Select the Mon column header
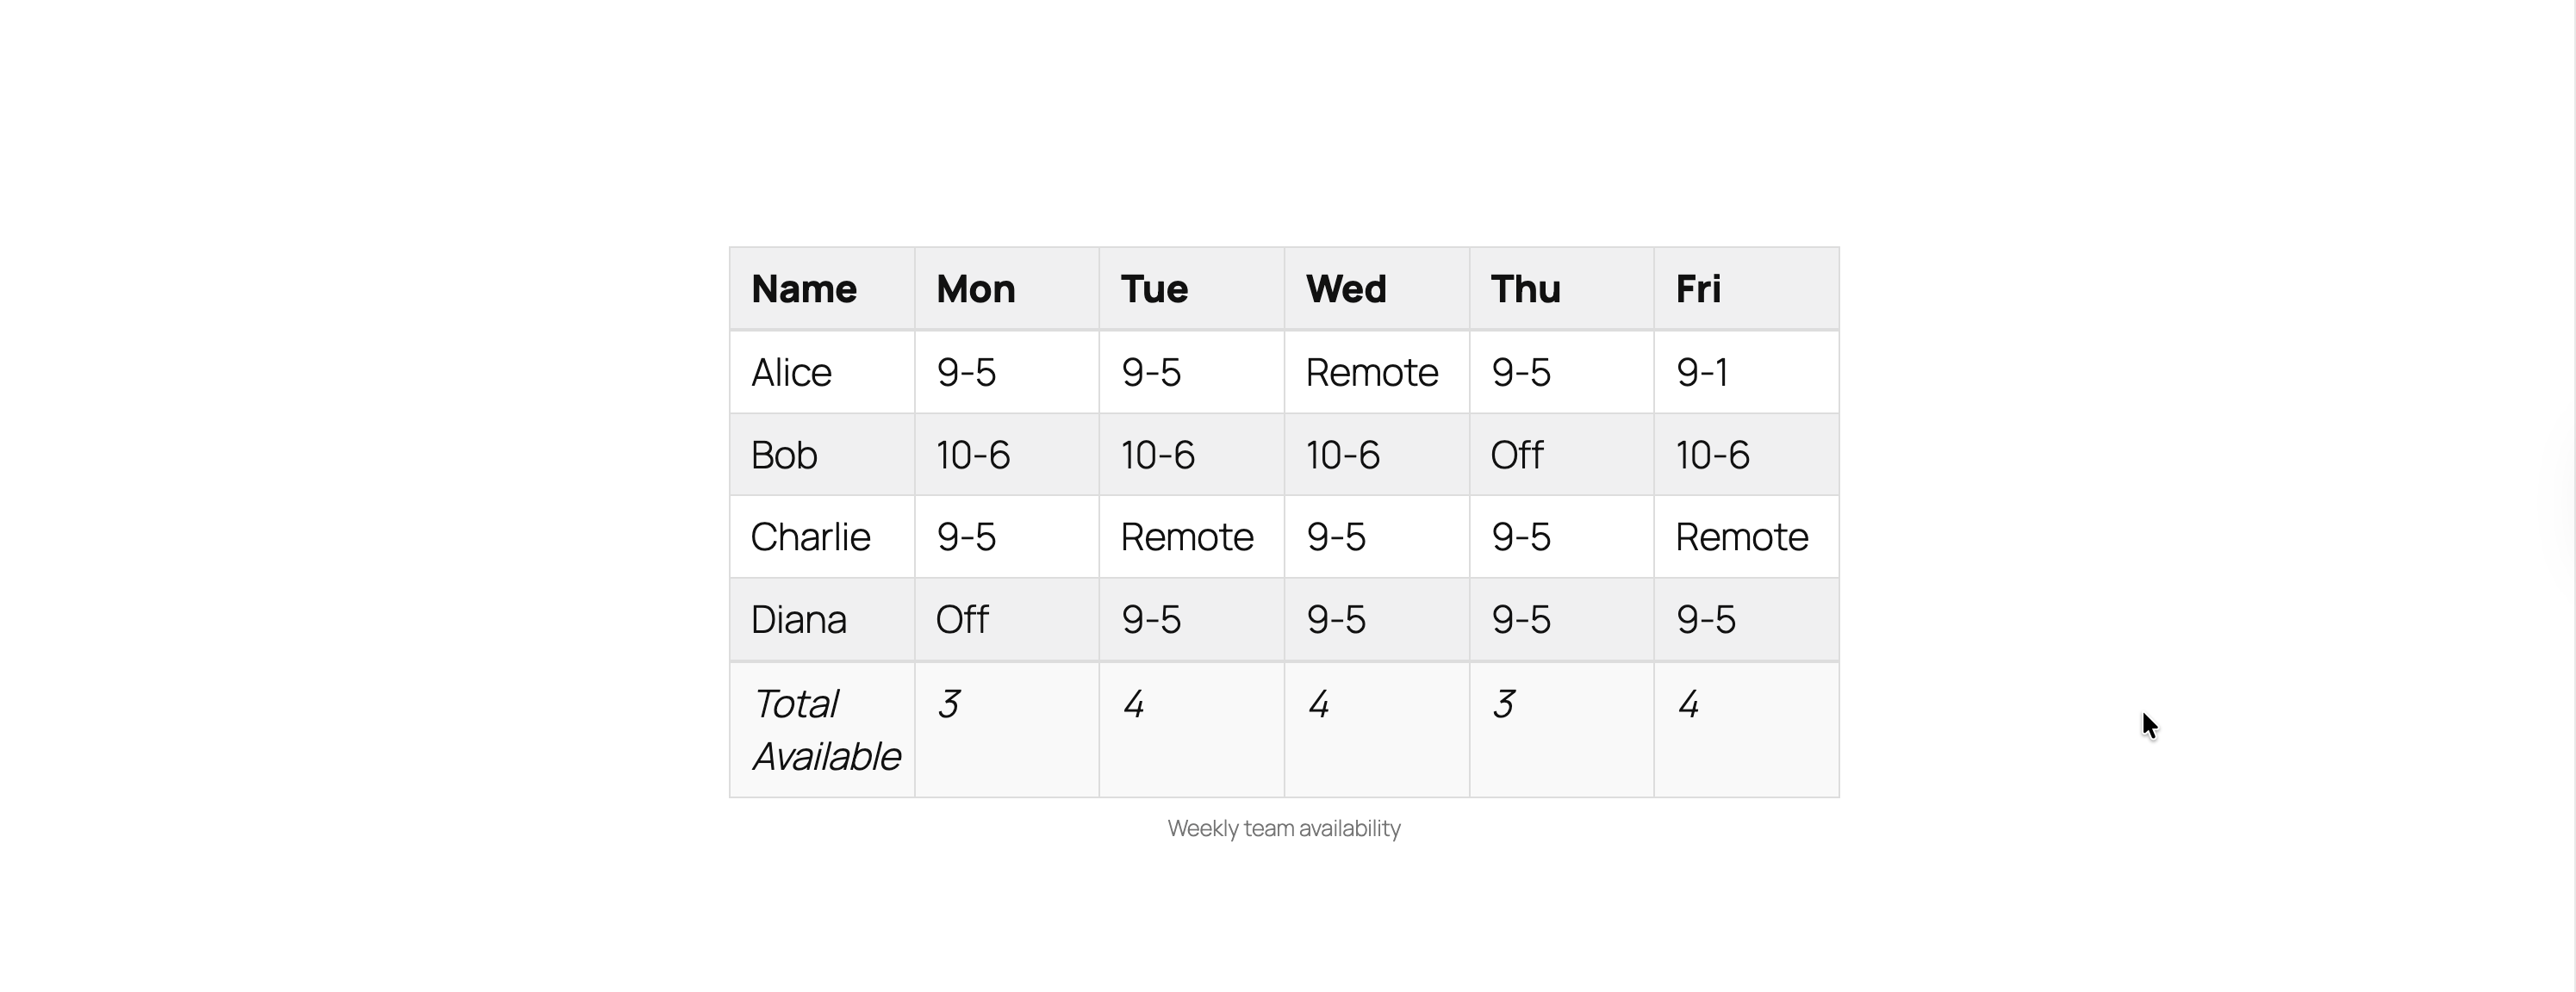The height and width of the screenshot is (992, 2576). click(x=1007, y=289)
